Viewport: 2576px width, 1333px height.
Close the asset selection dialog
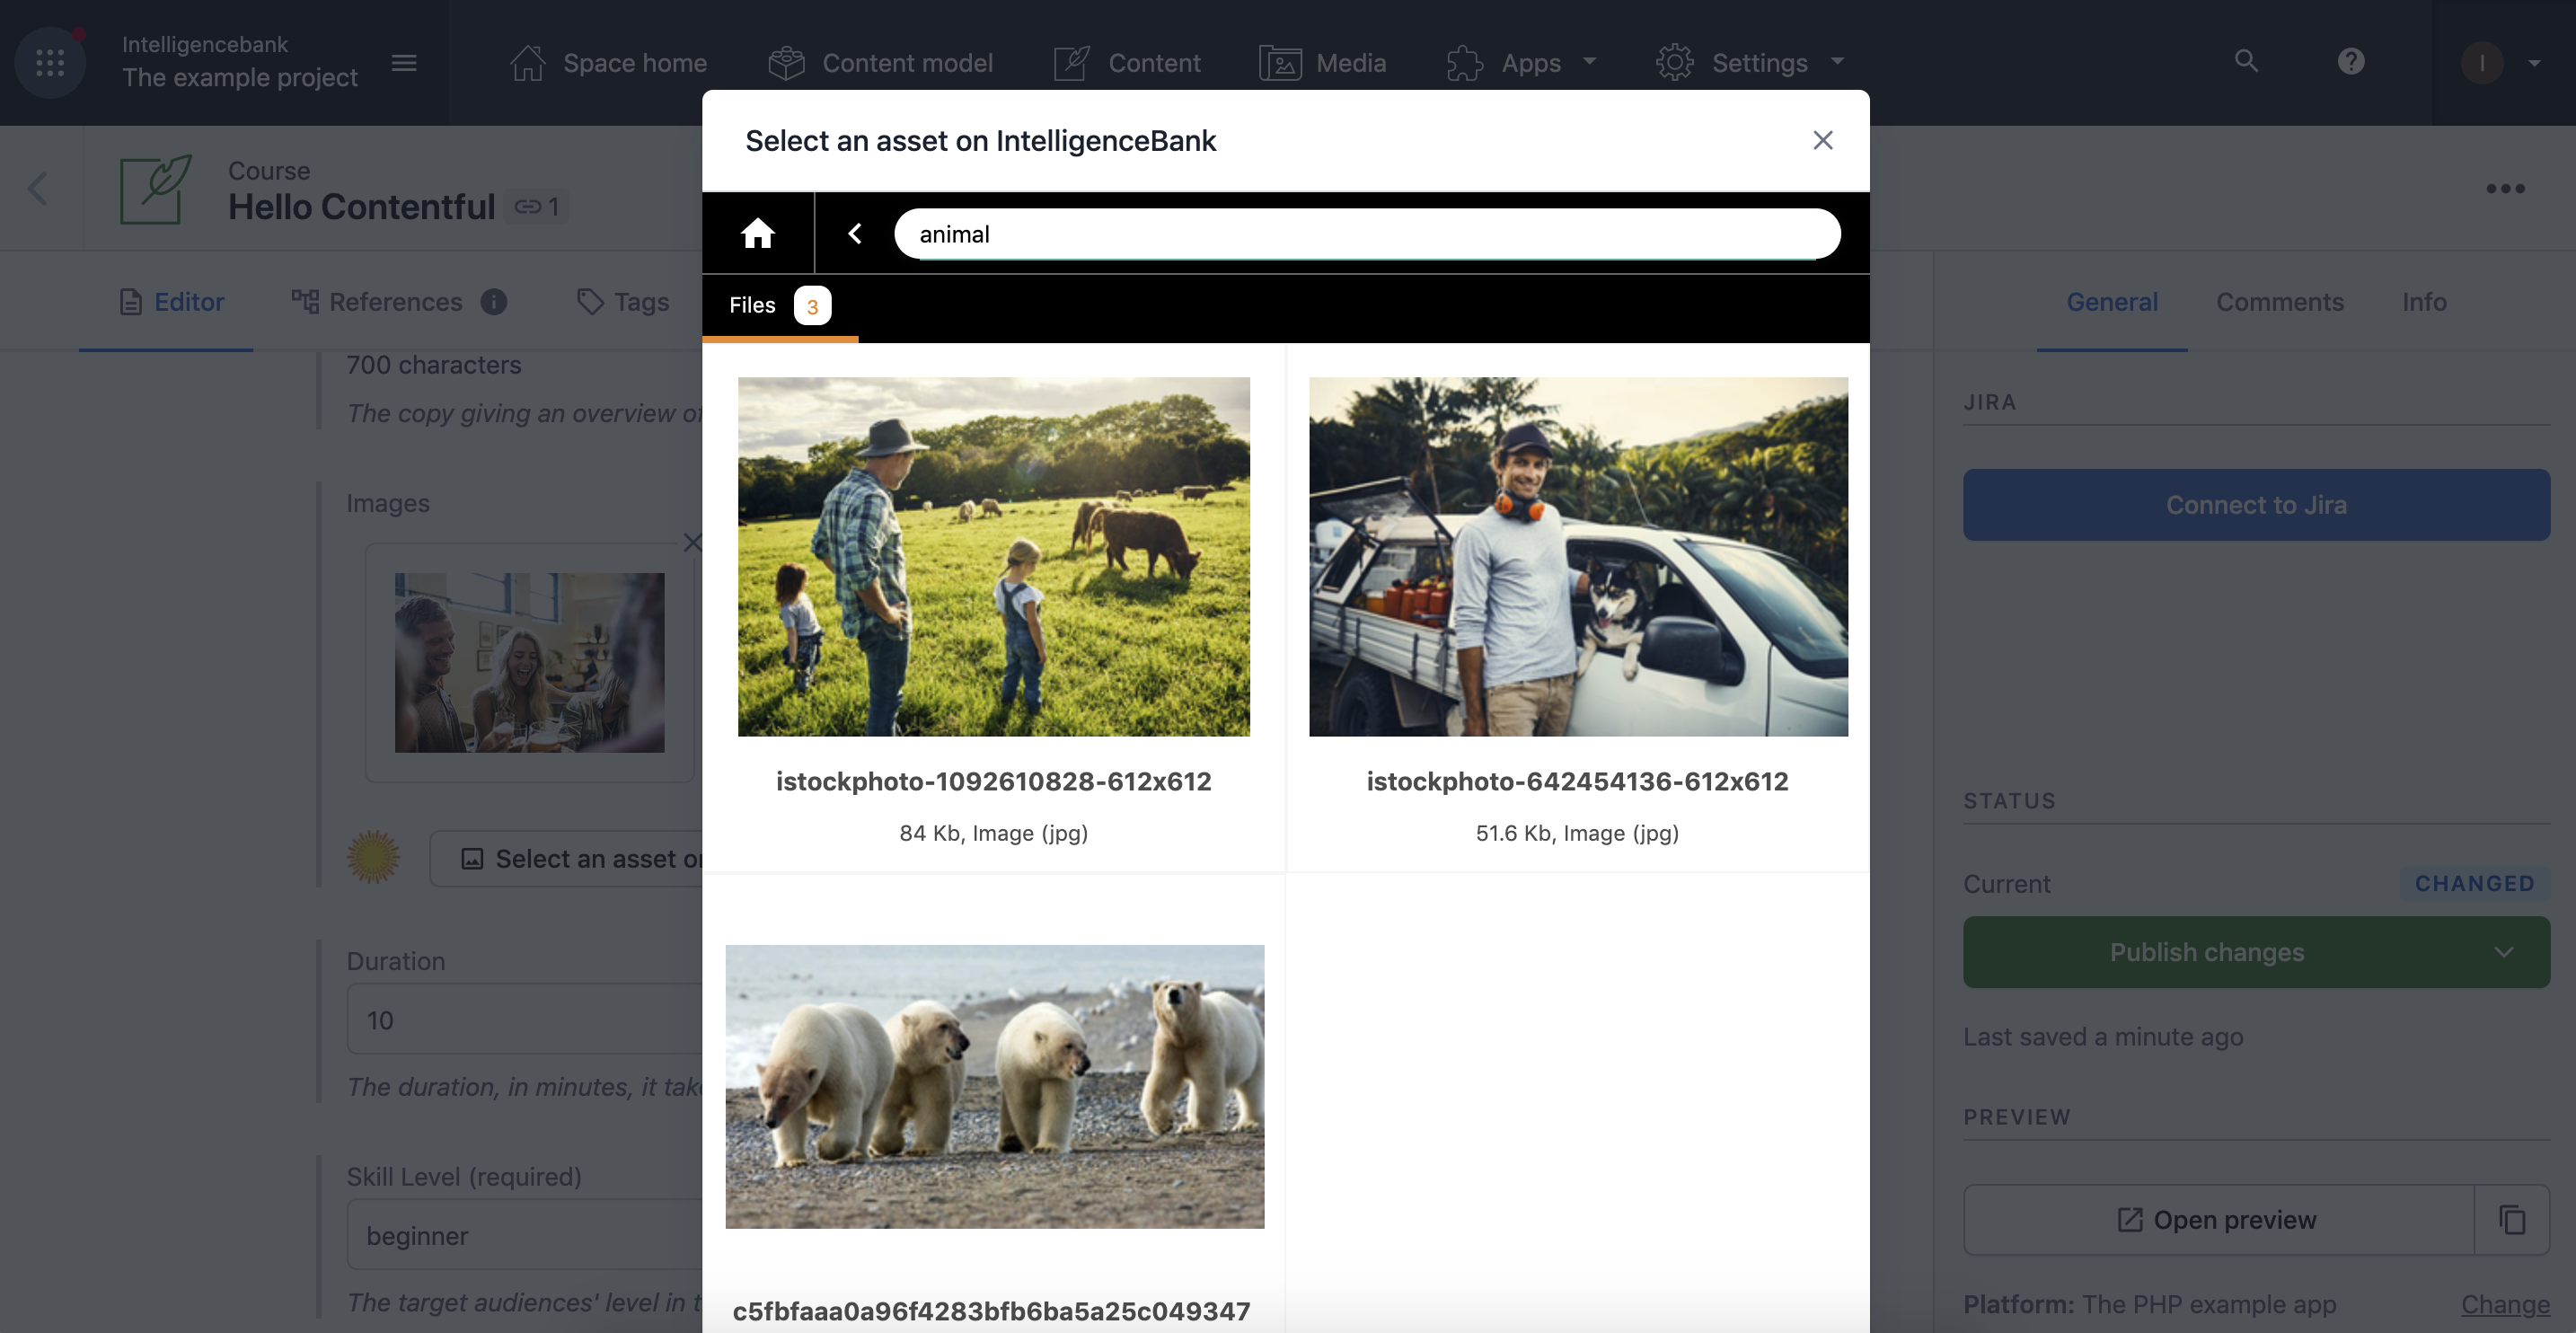click(x=1820, y=139)
